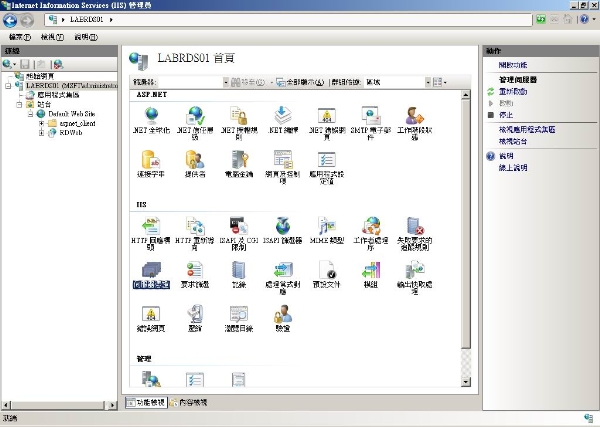Click the Connections pane horizontal scrollbar

(x=59, y=405)
